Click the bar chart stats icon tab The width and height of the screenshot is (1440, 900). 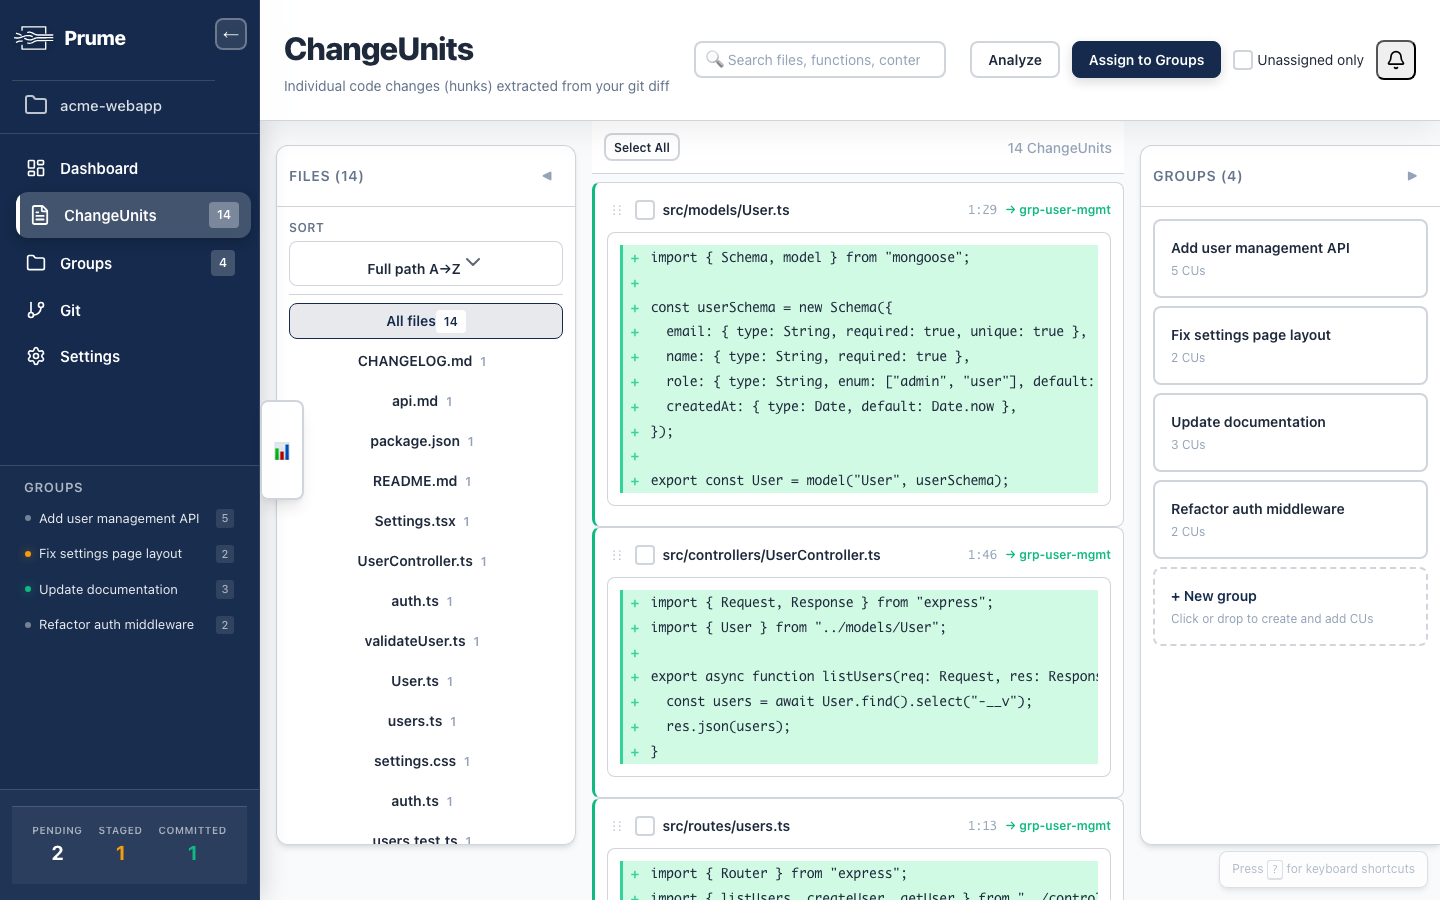pos(282,451)
